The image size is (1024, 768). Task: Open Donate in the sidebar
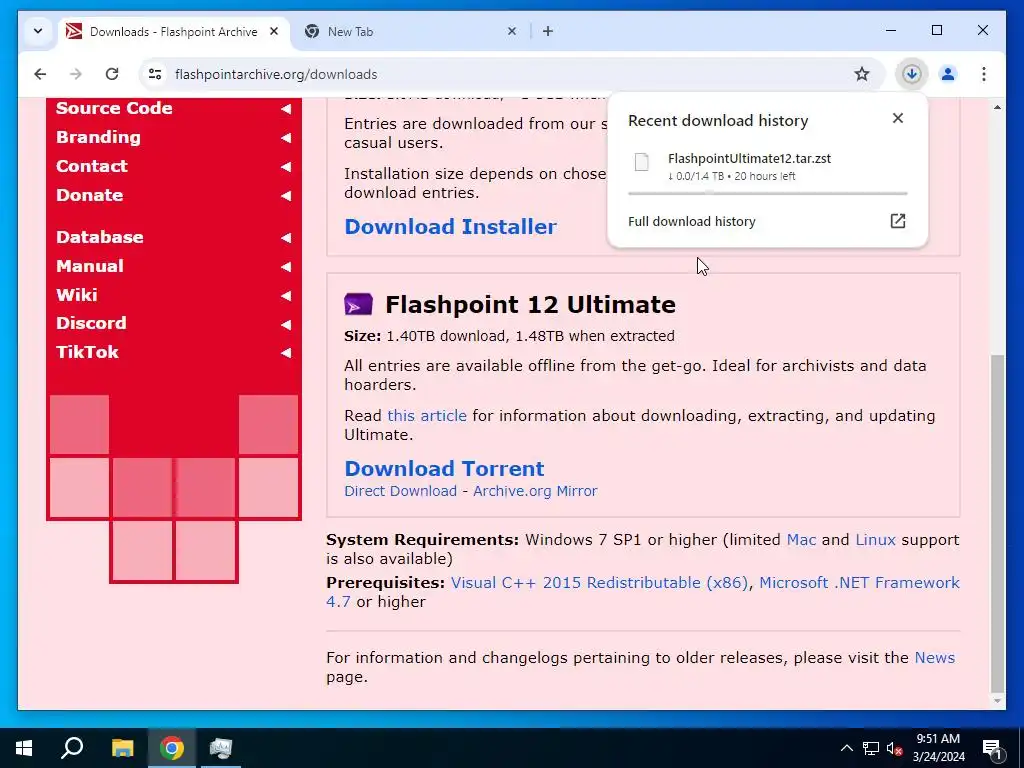[89, 195]
